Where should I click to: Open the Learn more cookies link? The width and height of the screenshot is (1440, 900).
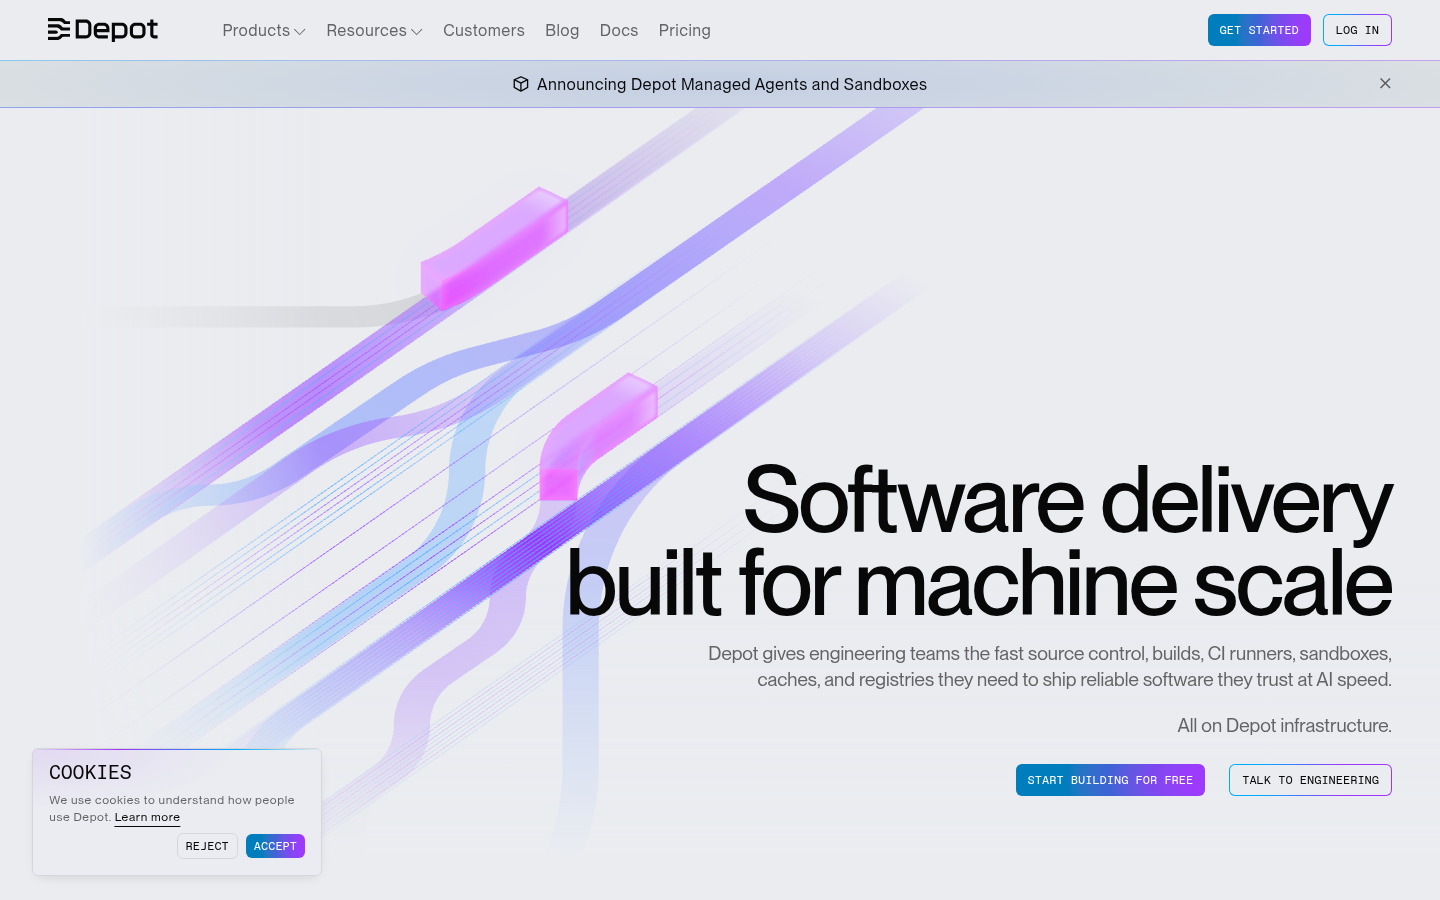tap(147, 817)
